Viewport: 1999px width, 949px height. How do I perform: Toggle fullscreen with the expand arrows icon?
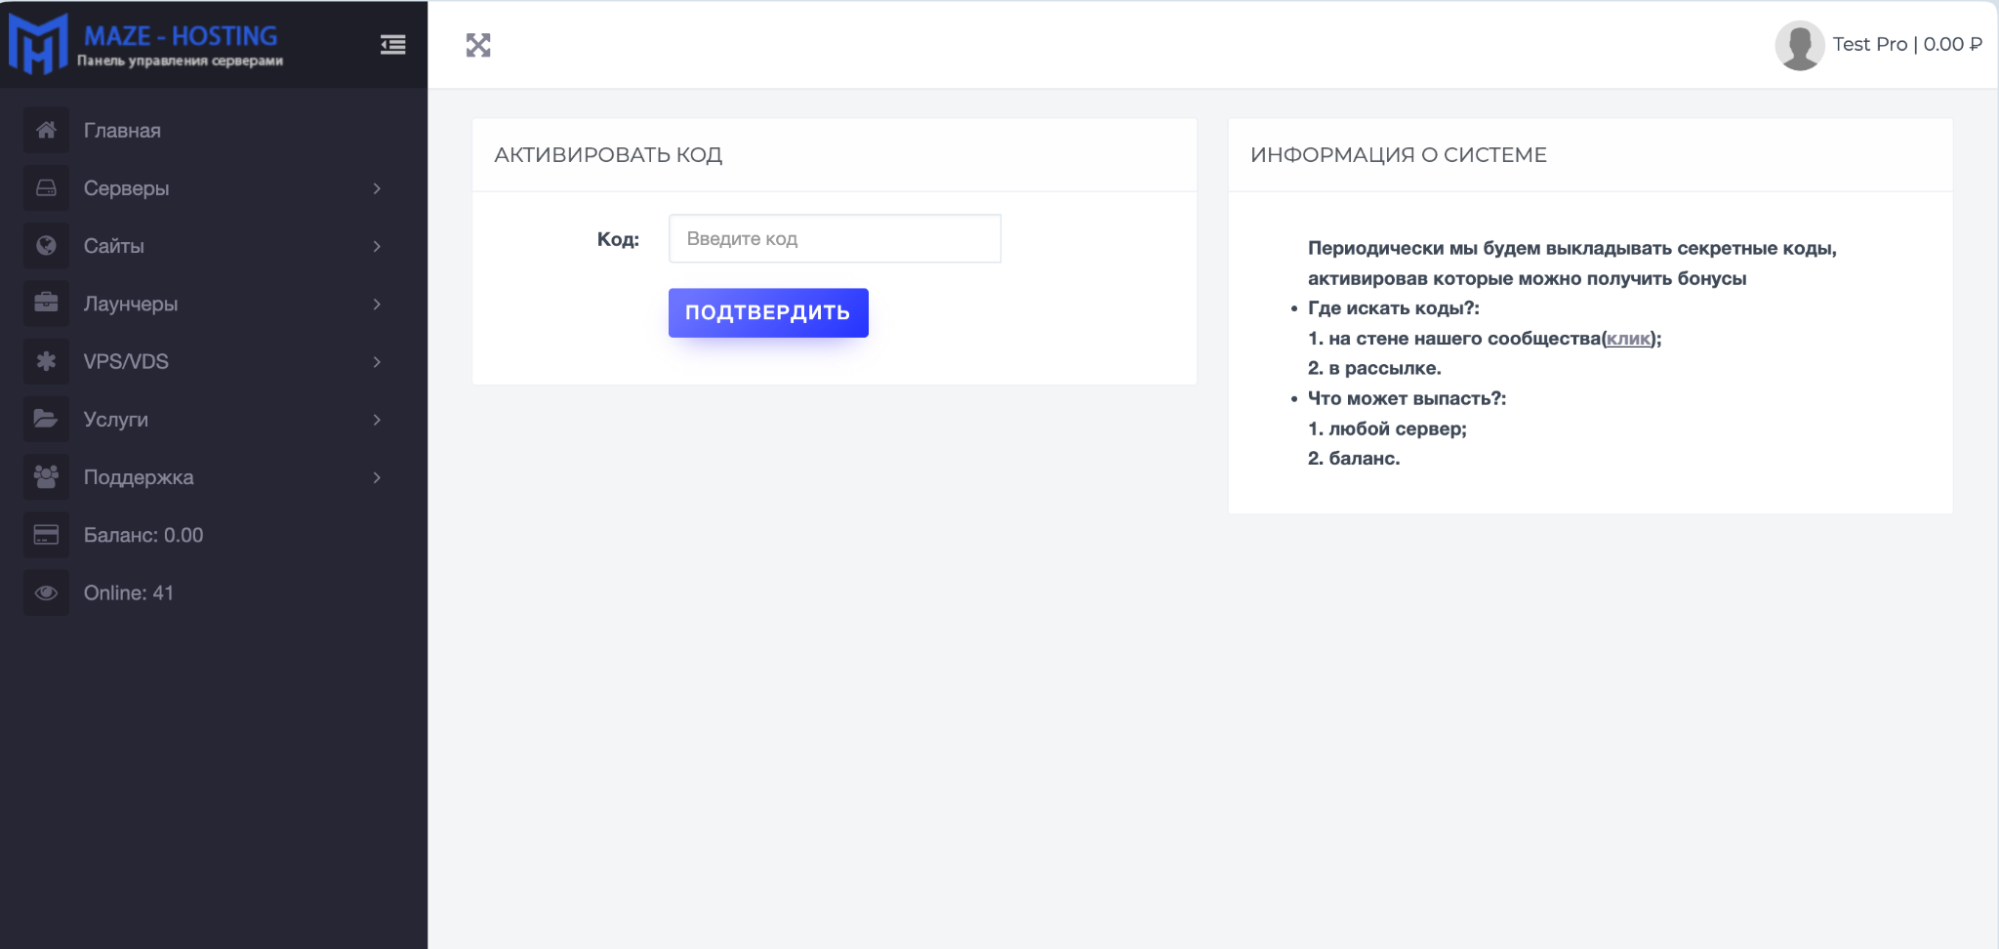tap(478, 45)
